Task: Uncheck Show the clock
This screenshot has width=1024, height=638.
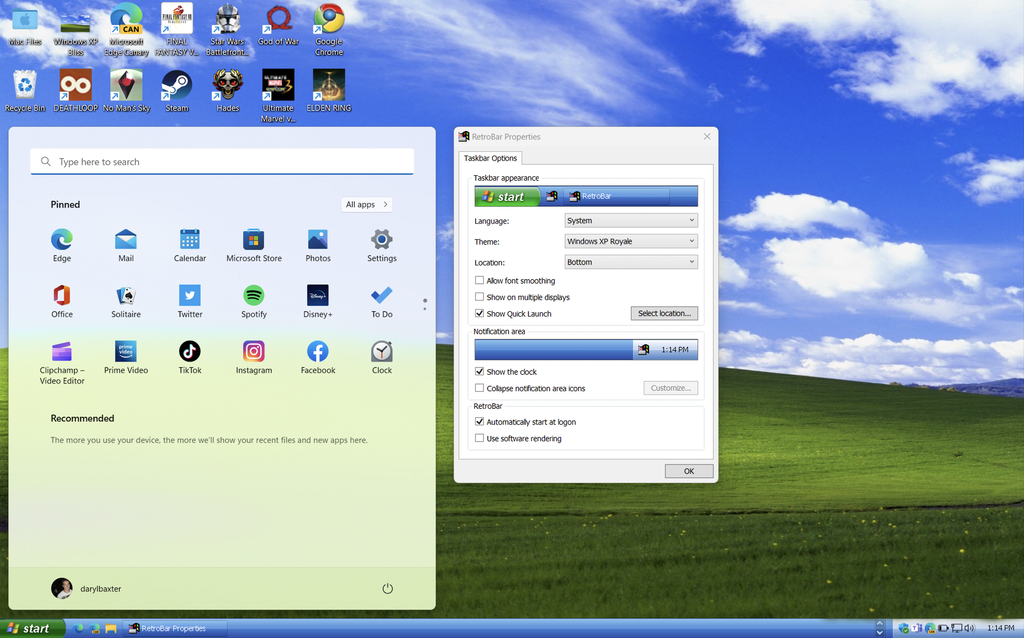Action: (x=479, y=371)
